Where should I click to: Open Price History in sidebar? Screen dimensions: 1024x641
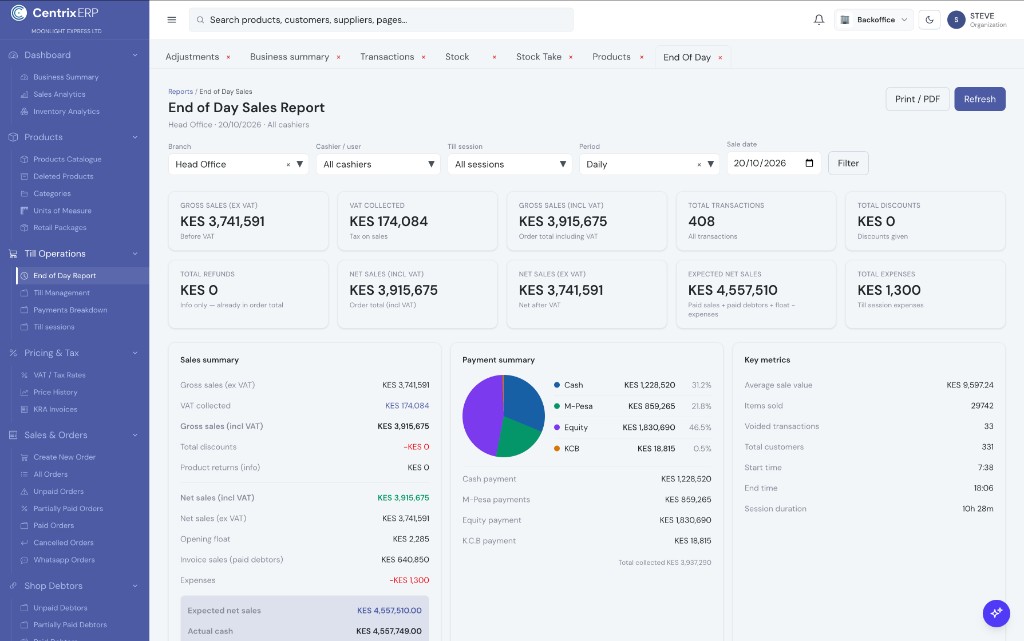click(56, 392)
